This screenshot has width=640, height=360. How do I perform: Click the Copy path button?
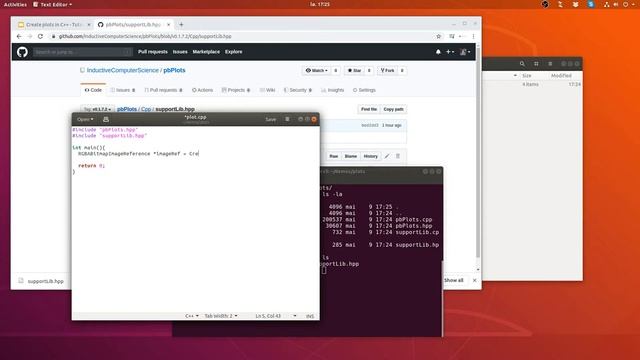393,109
